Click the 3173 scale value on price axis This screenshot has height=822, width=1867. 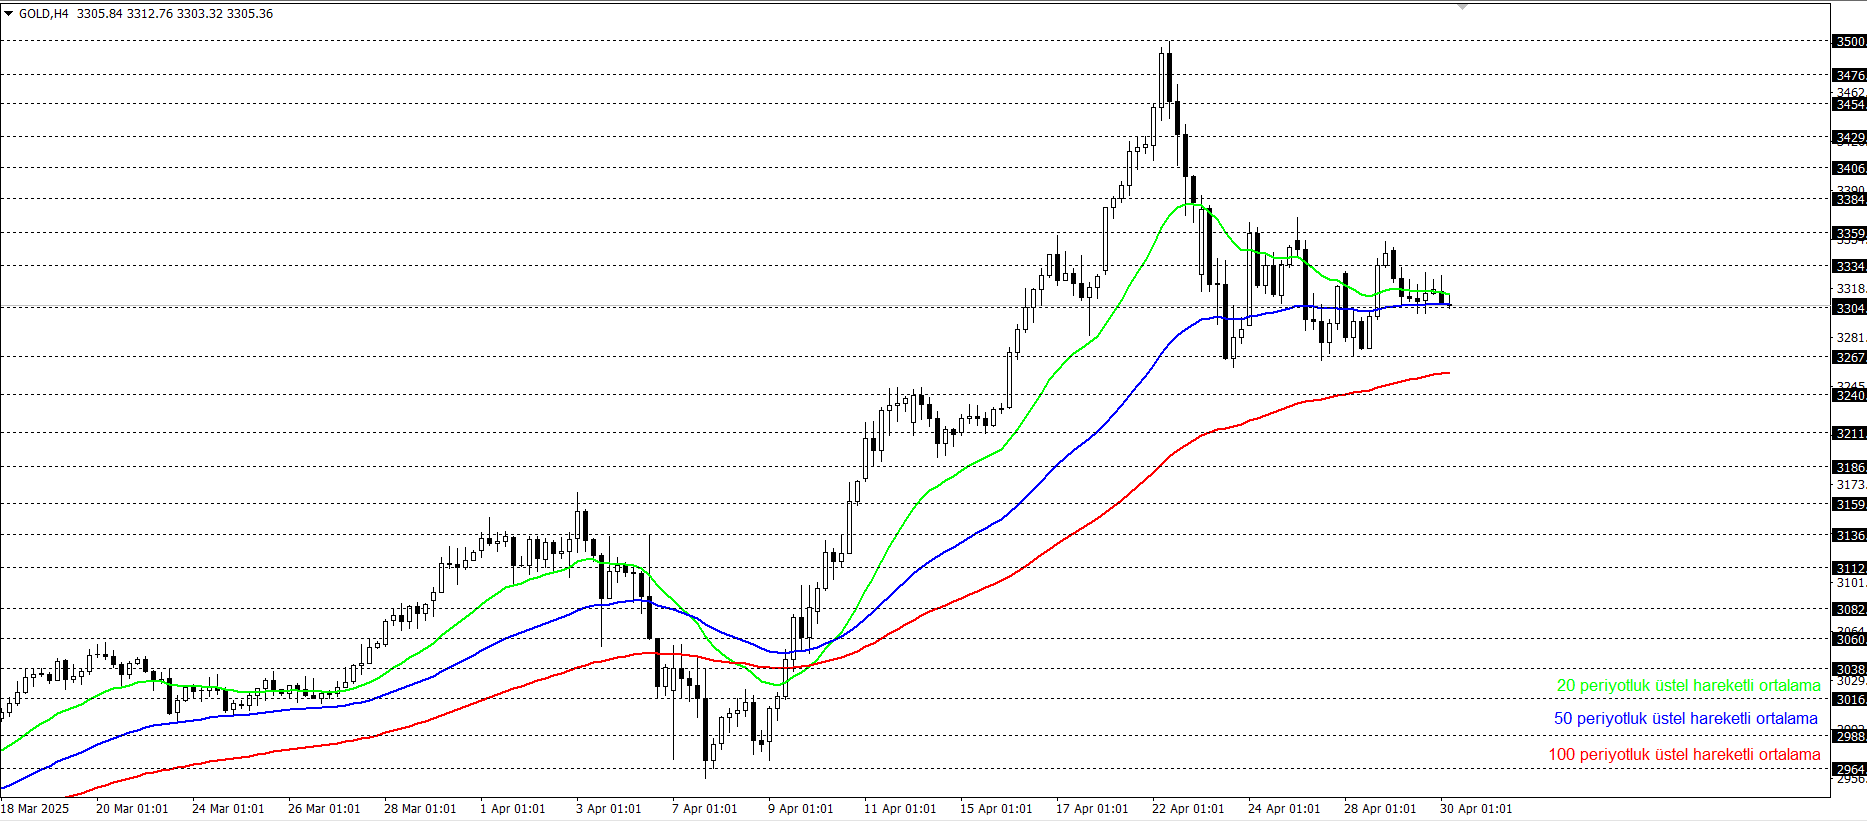[x=1851, y=485]
